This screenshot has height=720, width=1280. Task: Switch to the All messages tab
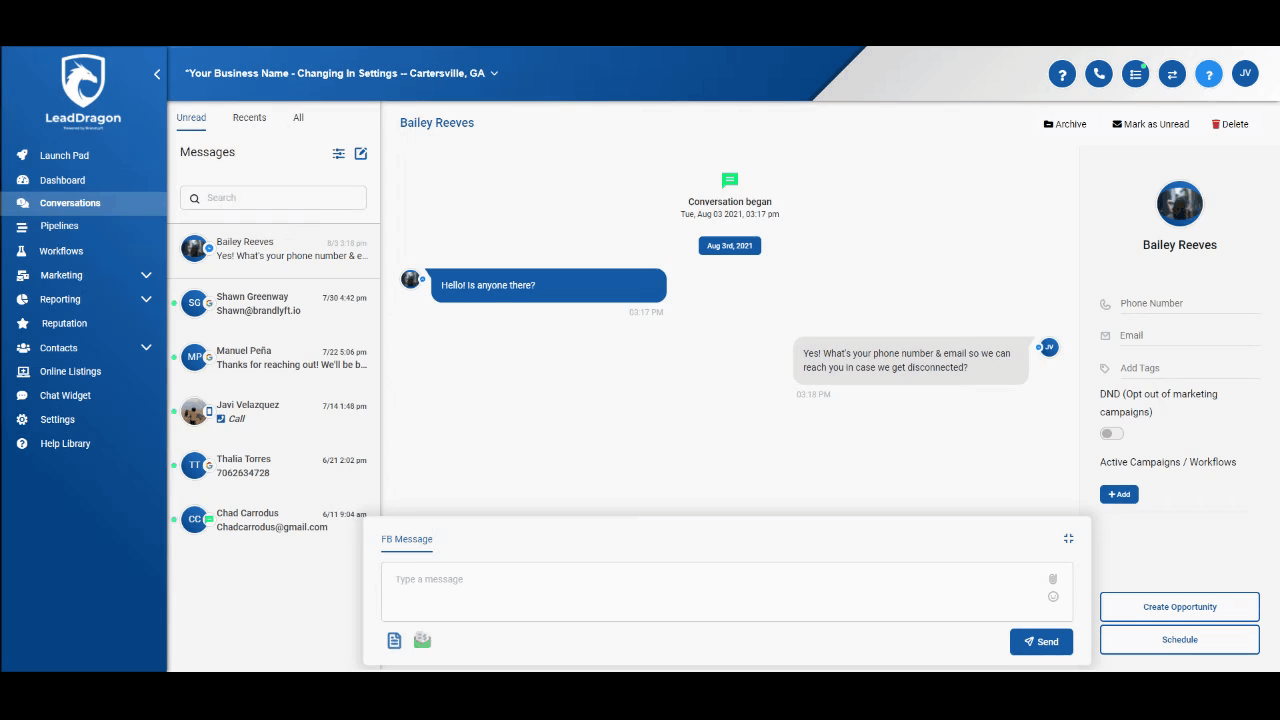coord(298,118)
